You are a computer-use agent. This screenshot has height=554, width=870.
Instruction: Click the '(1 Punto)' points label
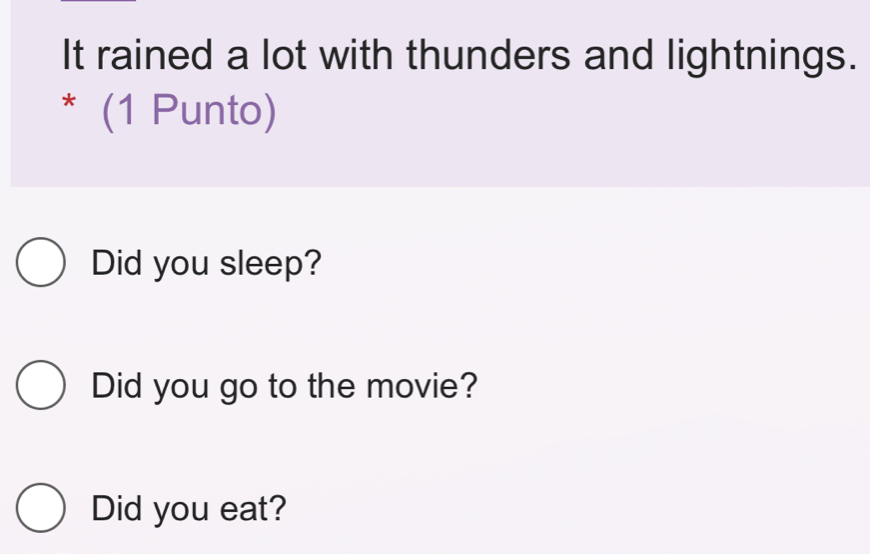pyautogui.click(x=189, y=112)
